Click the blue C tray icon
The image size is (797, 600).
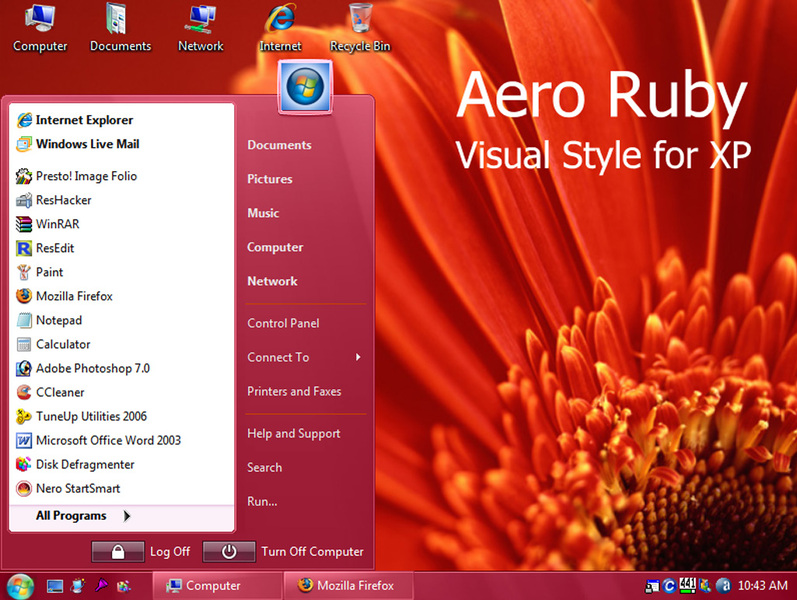(x=669, y=586)
